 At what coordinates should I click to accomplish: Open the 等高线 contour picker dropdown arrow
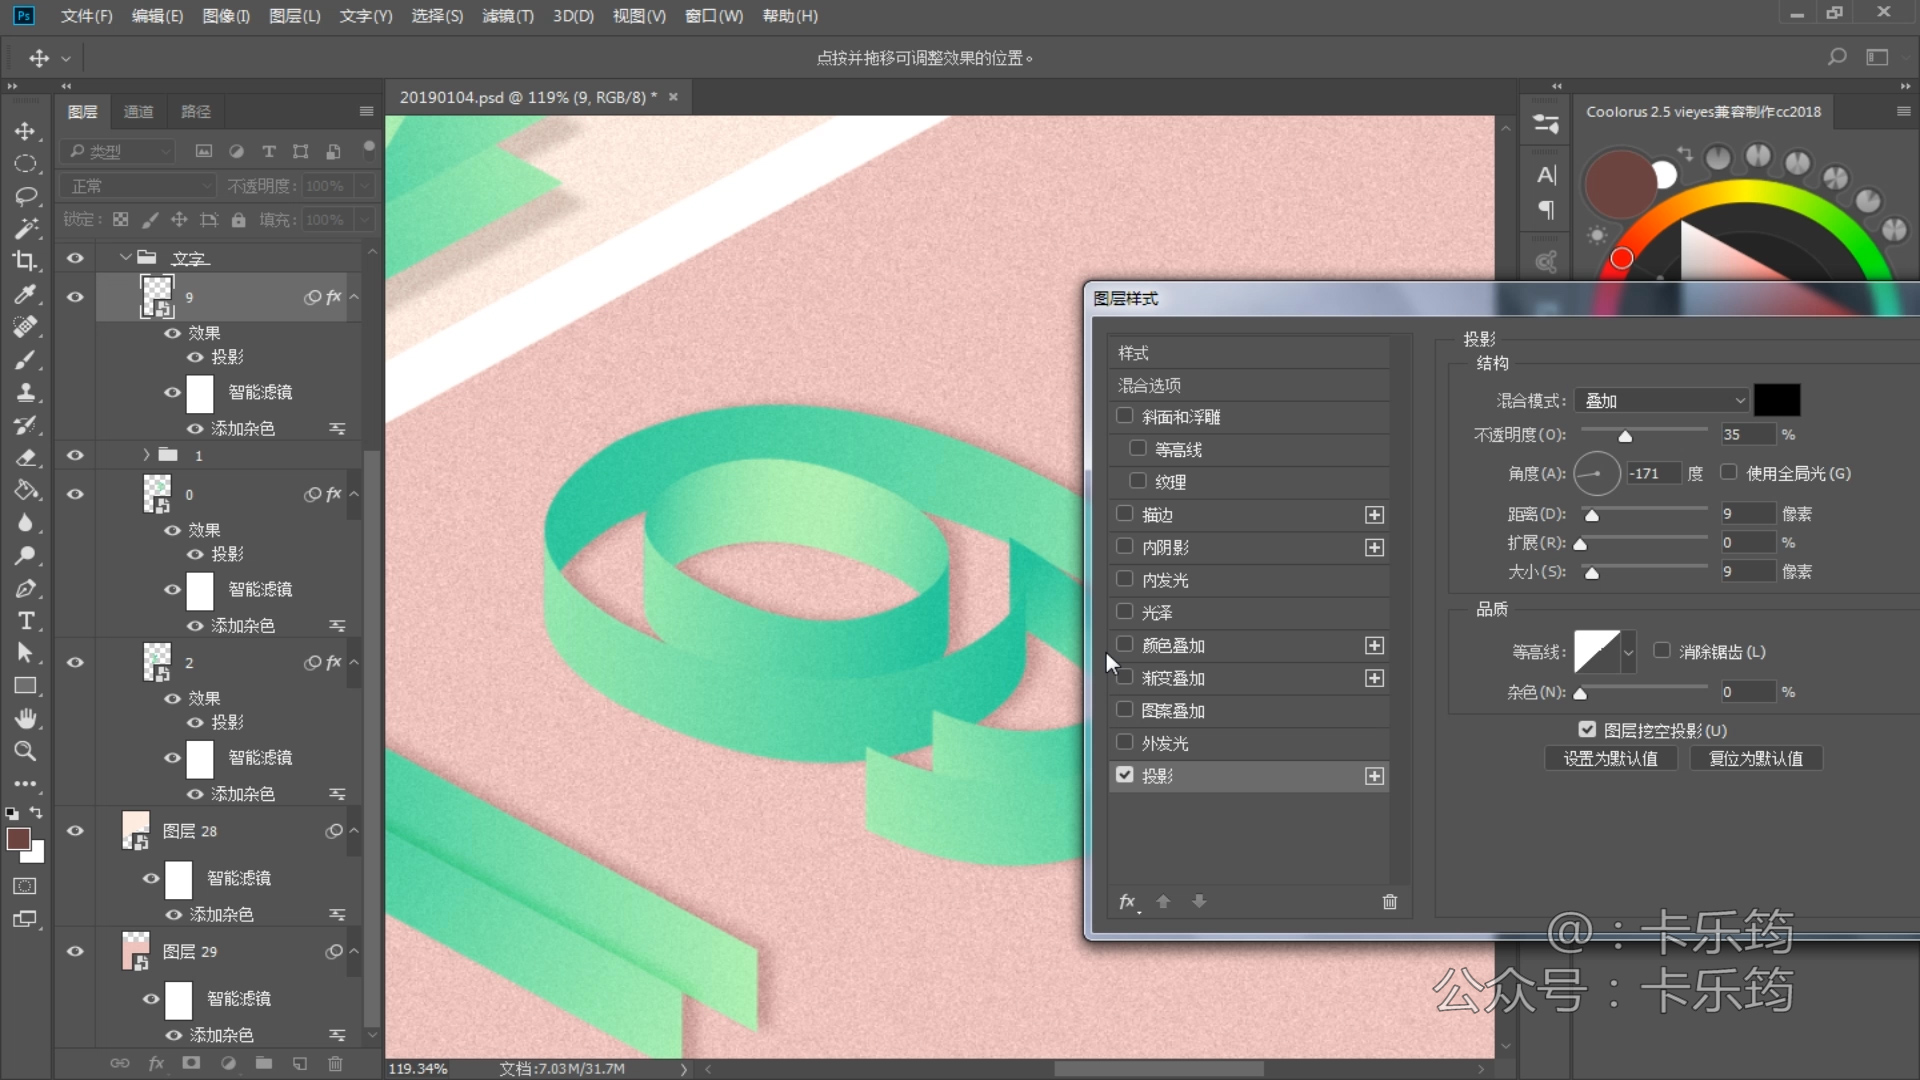[x=1628, y=653]
